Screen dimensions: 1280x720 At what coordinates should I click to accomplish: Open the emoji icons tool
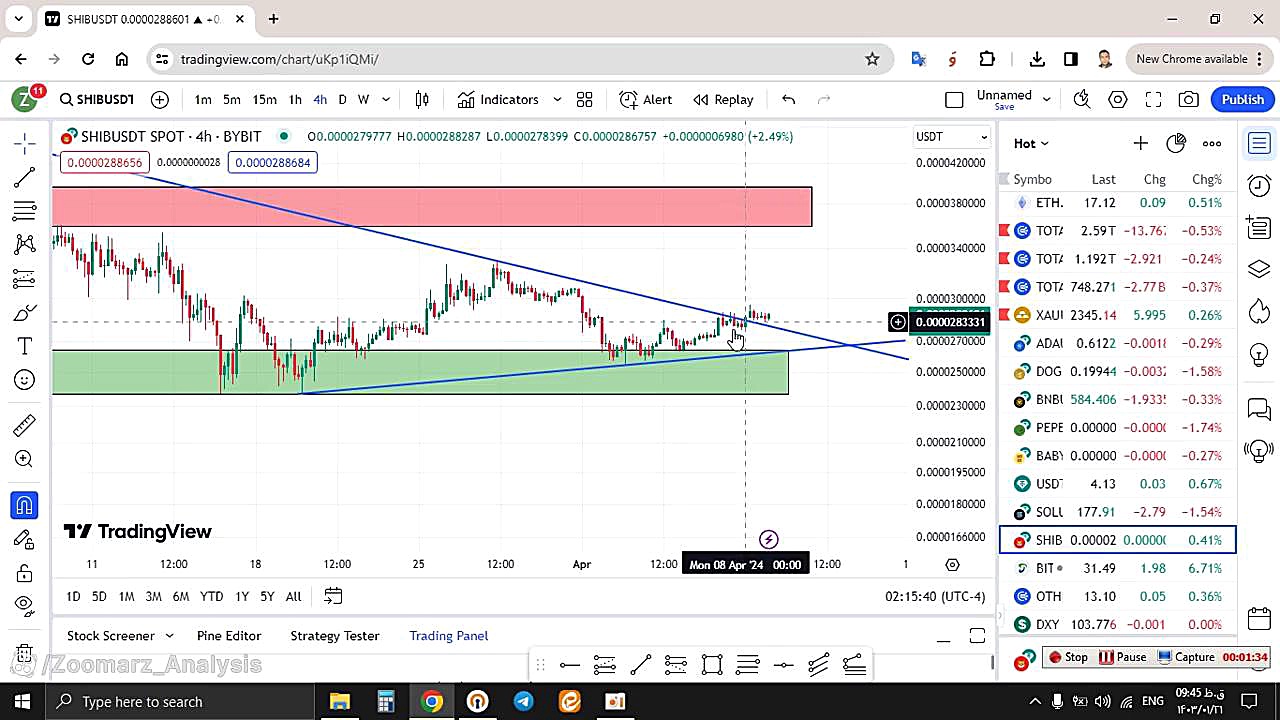[x=25, y=380]
